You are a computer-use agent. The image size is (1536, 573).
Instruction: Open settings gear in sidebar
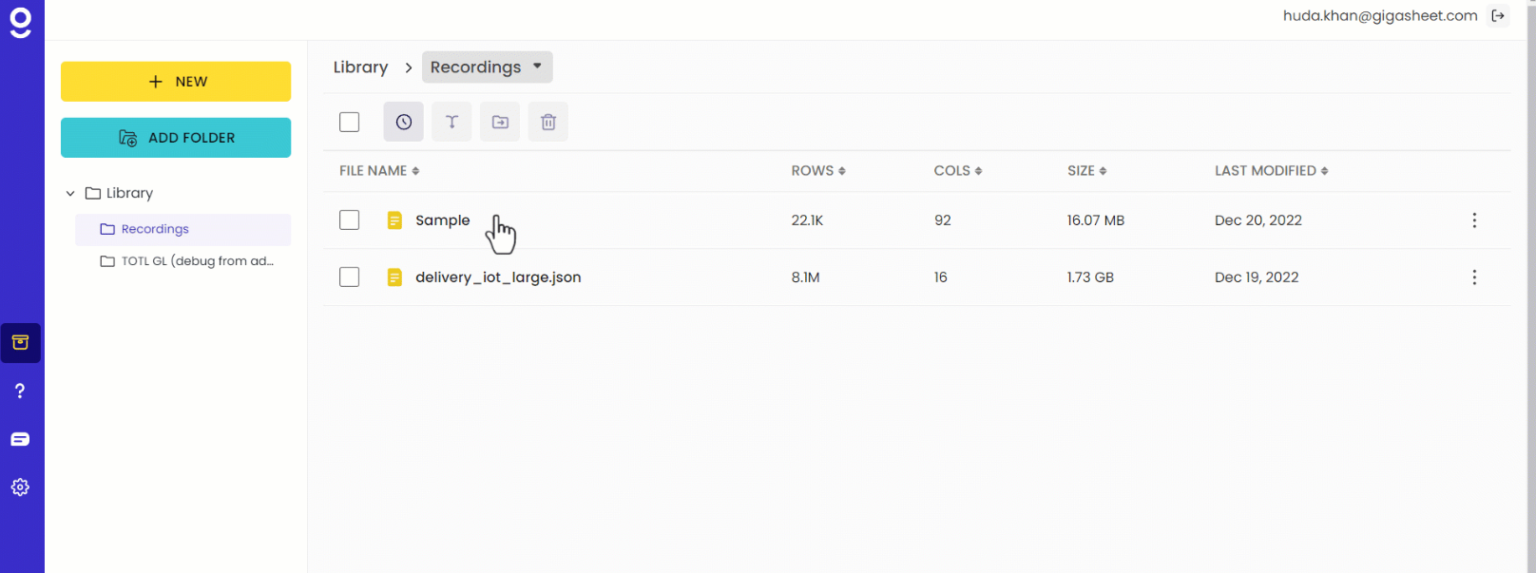(x=20, y=487)
